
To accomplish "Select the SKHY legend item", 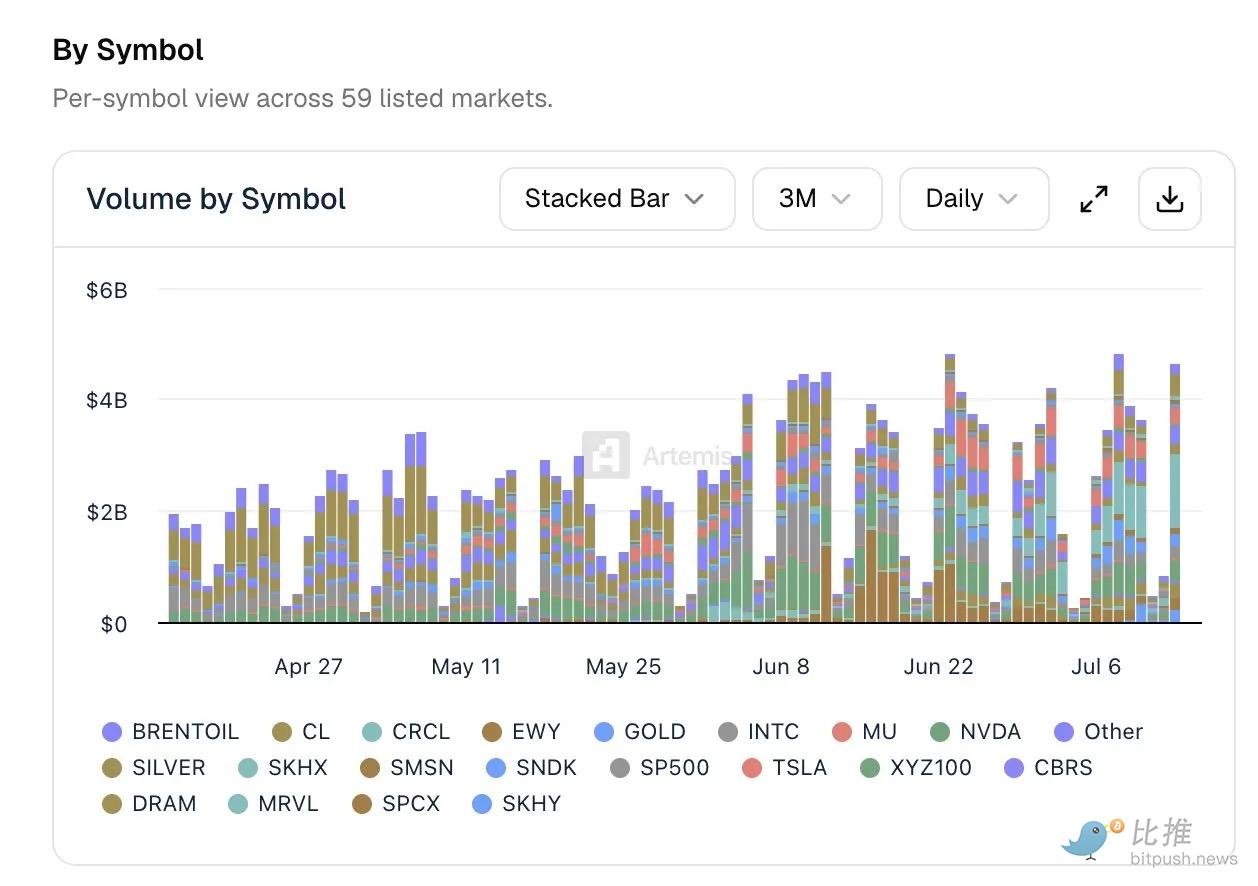I will point(516,804).
